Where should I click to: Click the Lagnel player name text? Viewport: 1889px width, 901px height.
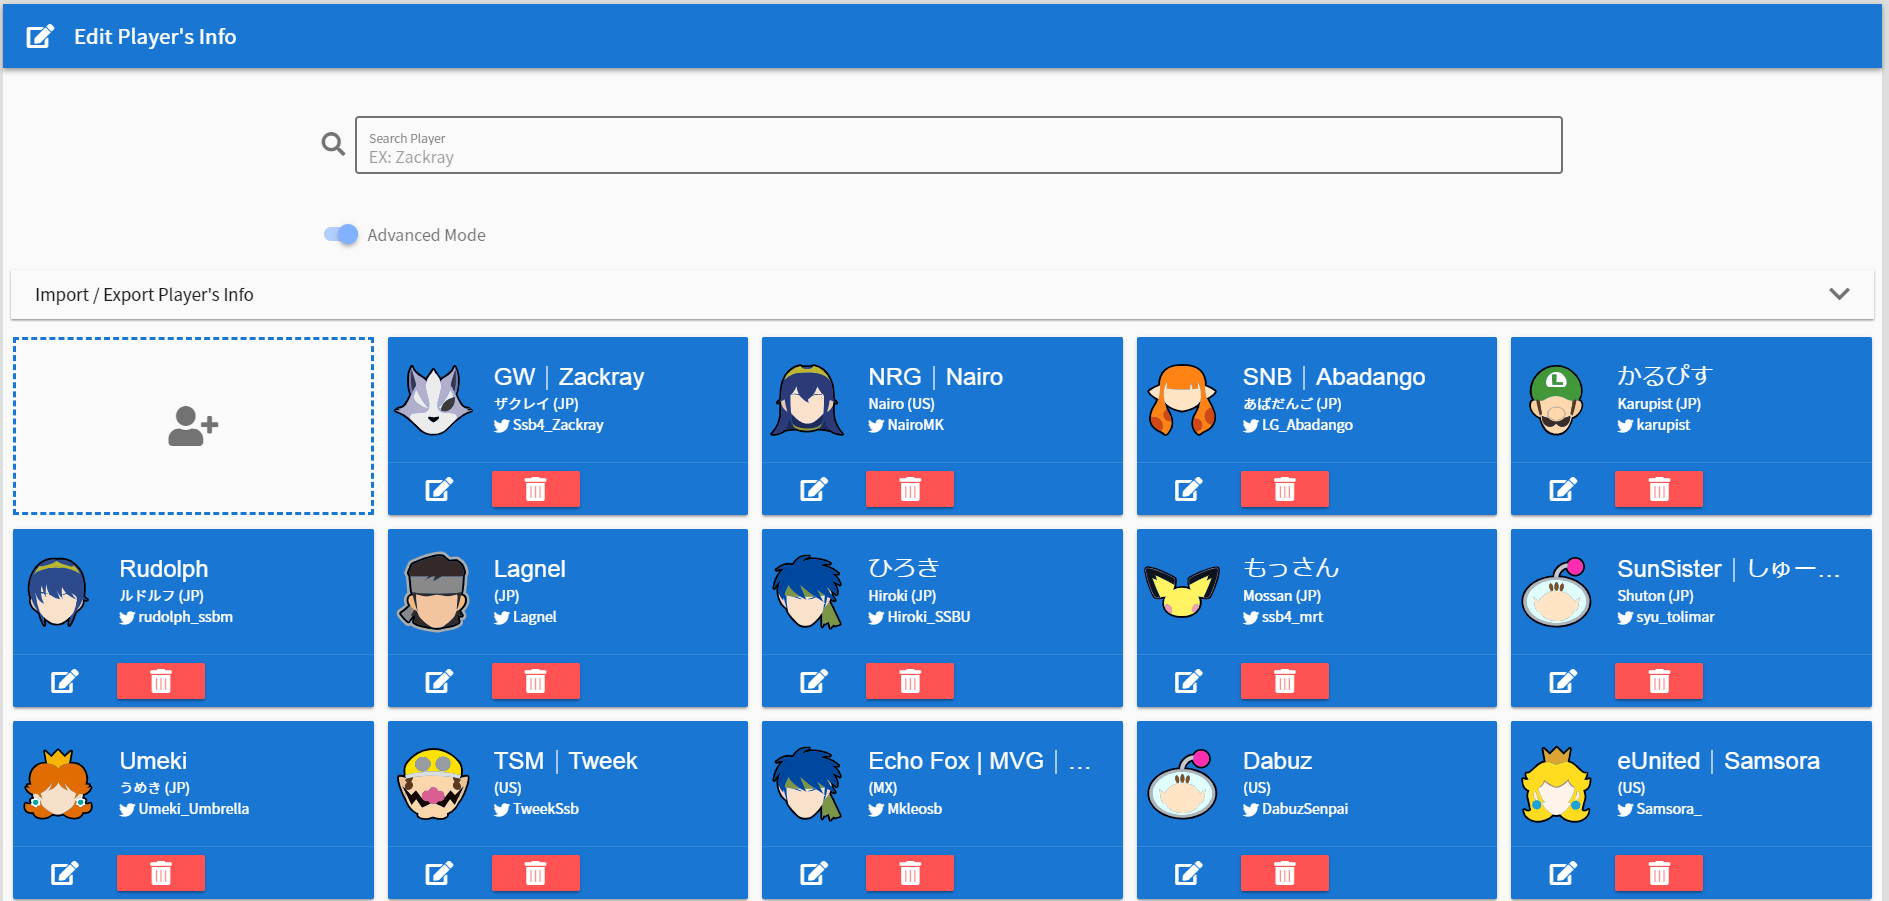(530, 569)
